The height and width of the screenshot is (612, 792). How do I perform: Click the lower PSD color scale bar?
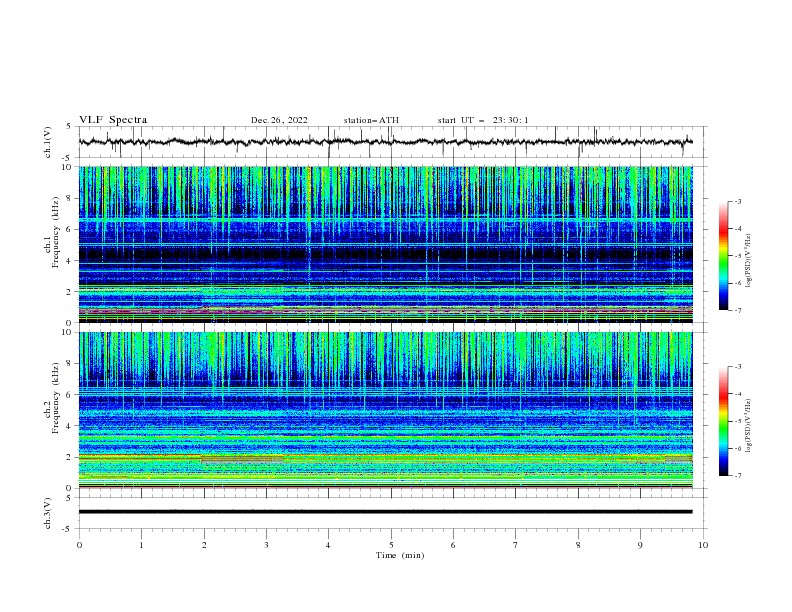pos(724,421)
